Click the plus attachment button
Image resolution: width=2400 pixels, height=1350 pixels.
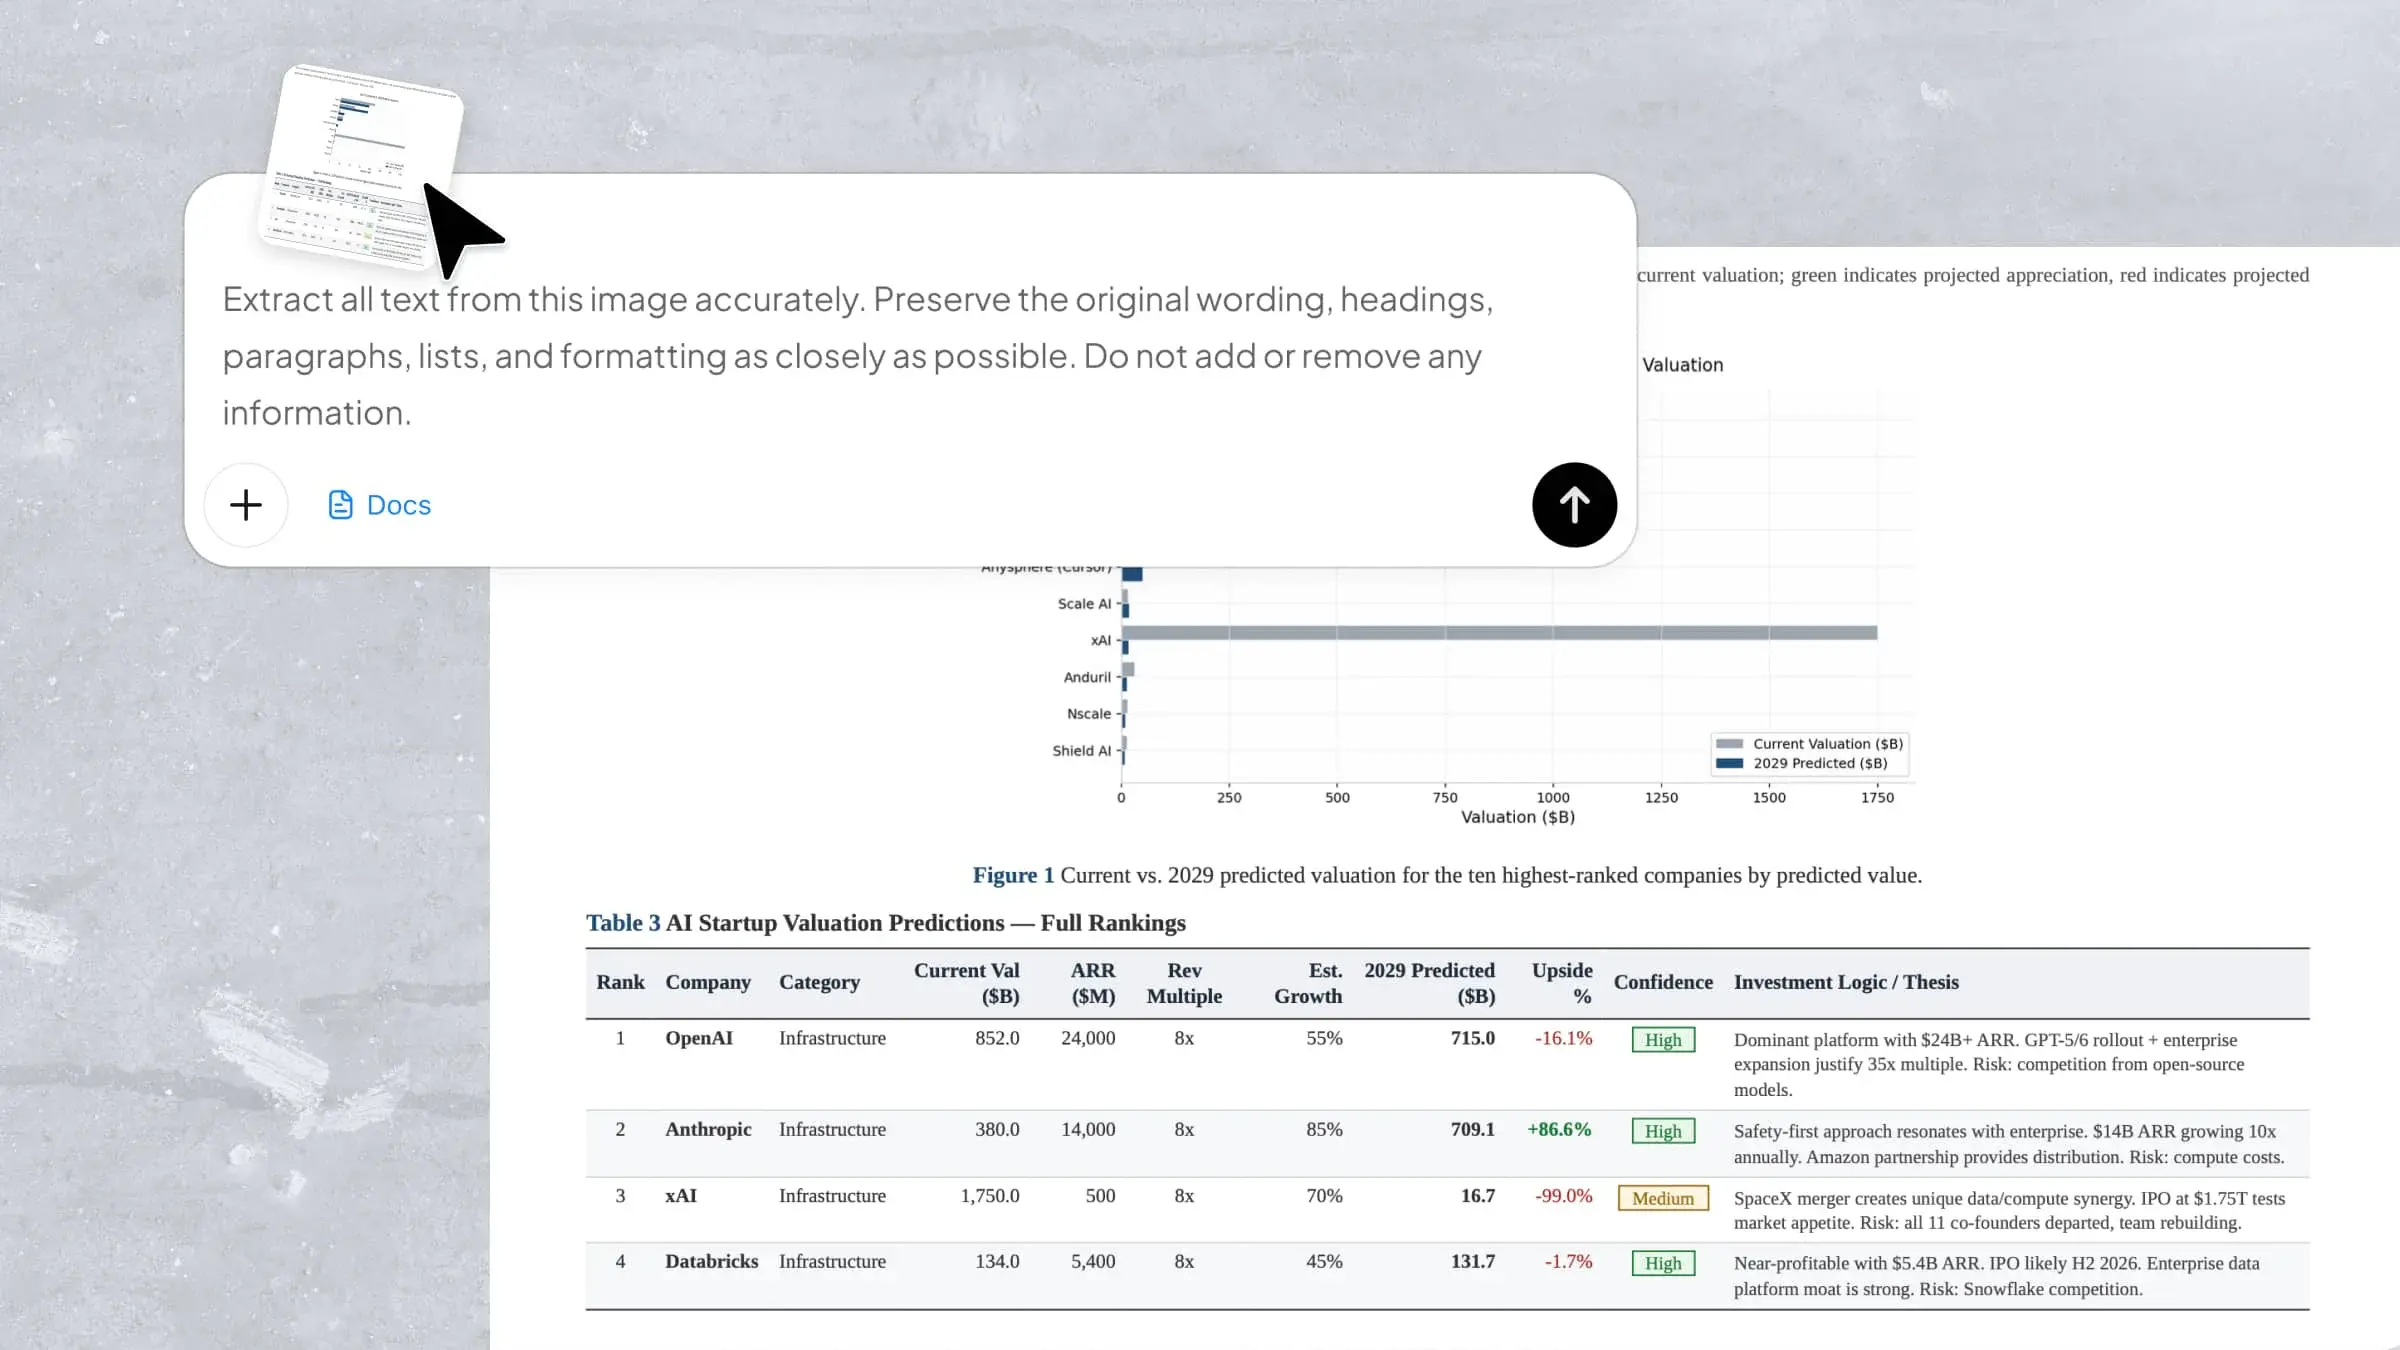(x=246, y=505)
